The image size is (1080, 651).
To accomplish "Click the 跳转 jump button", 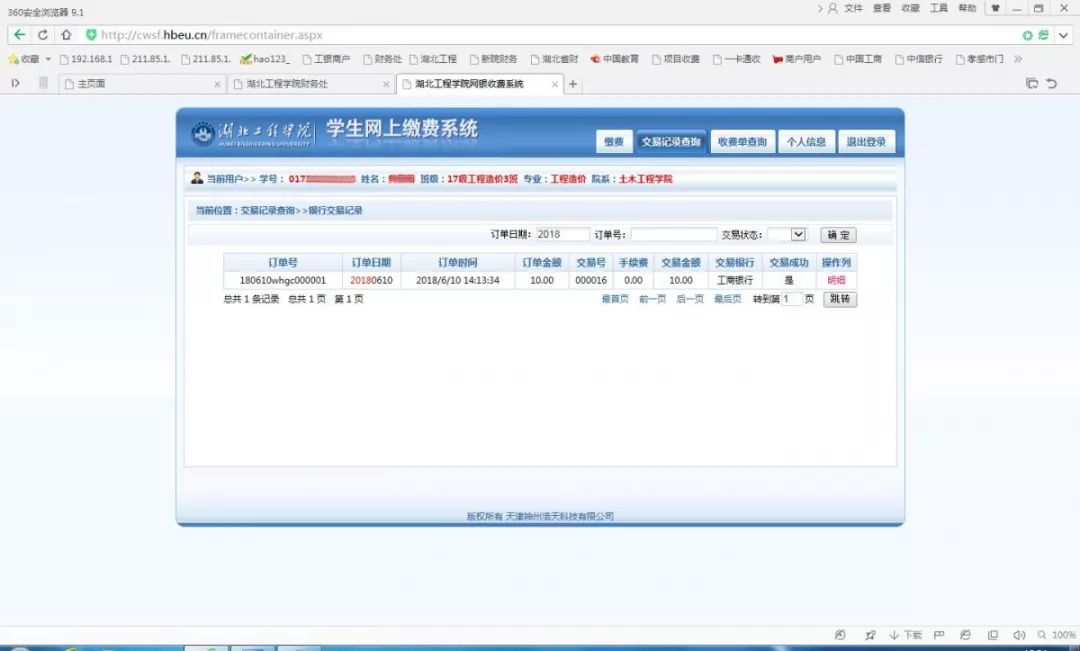I will coord(840,299).
